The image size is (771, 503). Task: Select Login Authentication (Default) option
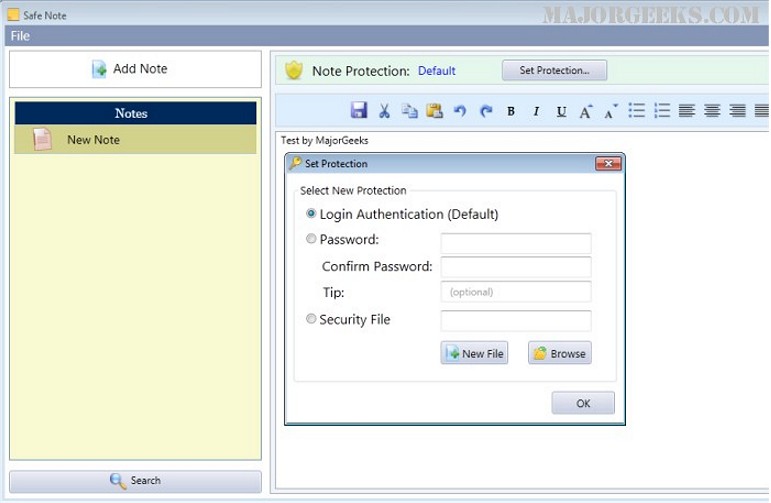point(311,213)
